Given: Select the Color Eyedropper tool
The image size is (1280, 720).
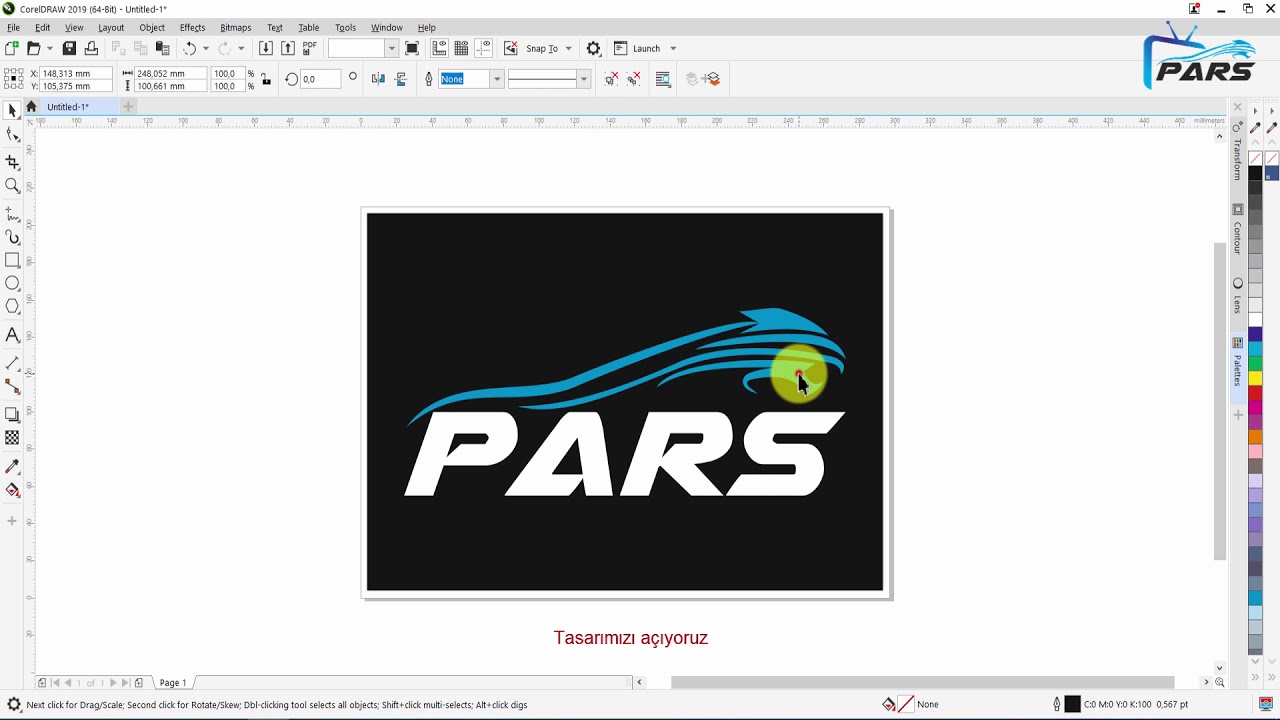Looking at the screenshot, I should pyautogui.click(x=12, y=466).
